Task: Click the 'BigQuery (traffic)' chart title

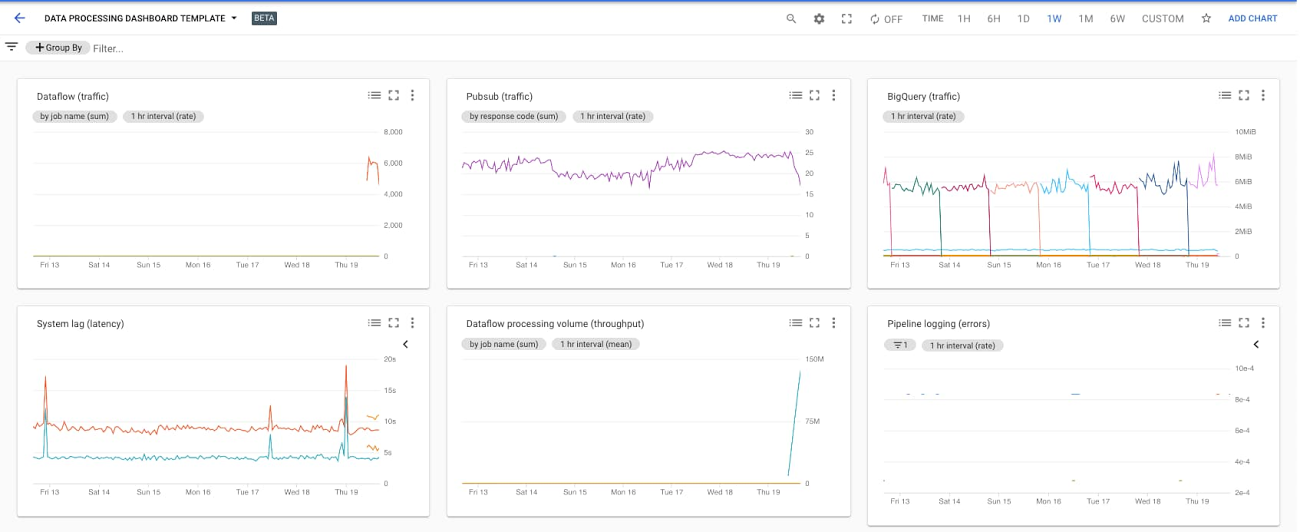Action: [924, 97]
